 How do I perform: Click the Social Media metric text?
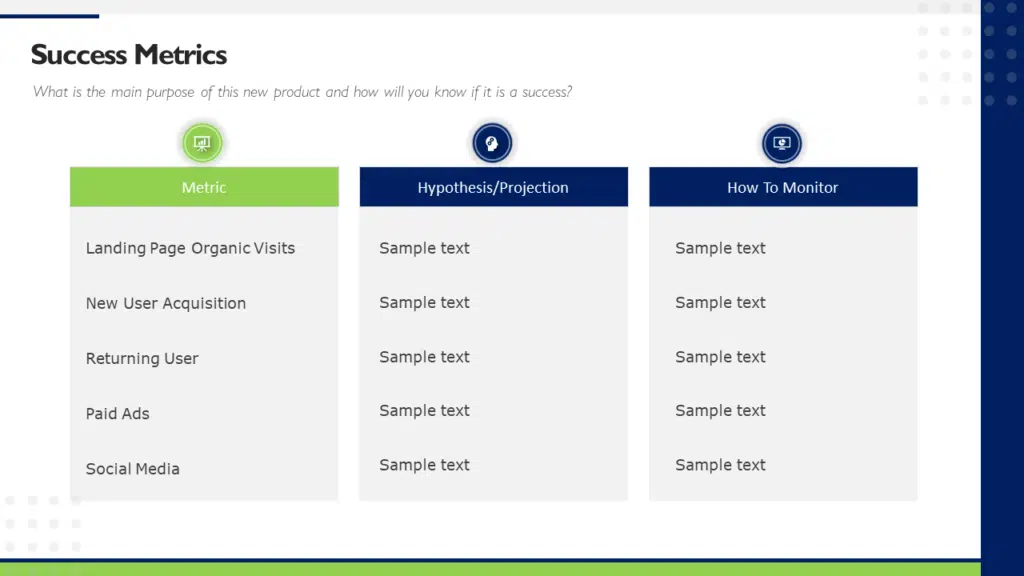click(133, 468)
